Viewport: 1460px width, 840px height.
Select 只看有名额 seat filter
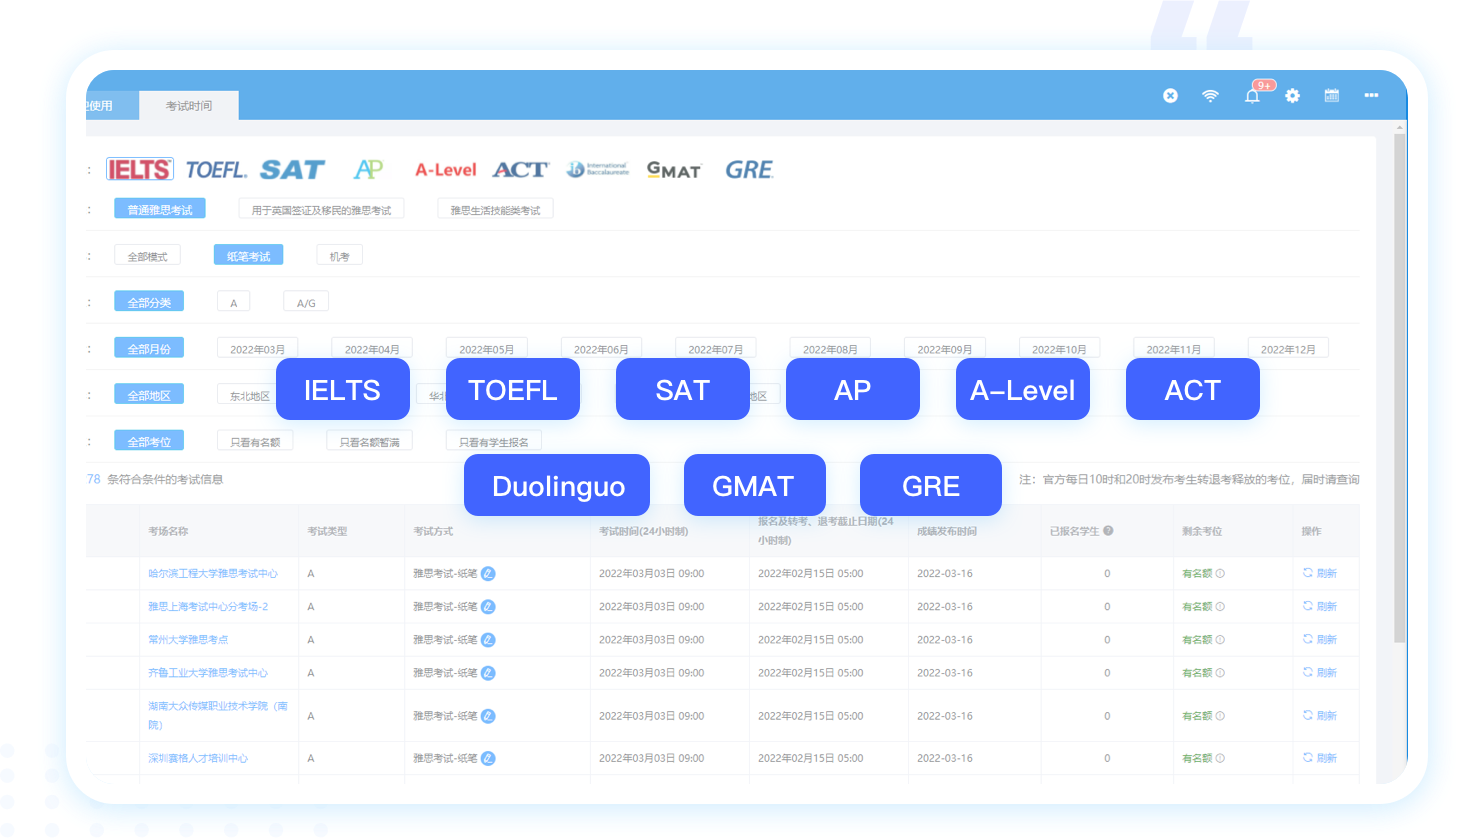255,441
